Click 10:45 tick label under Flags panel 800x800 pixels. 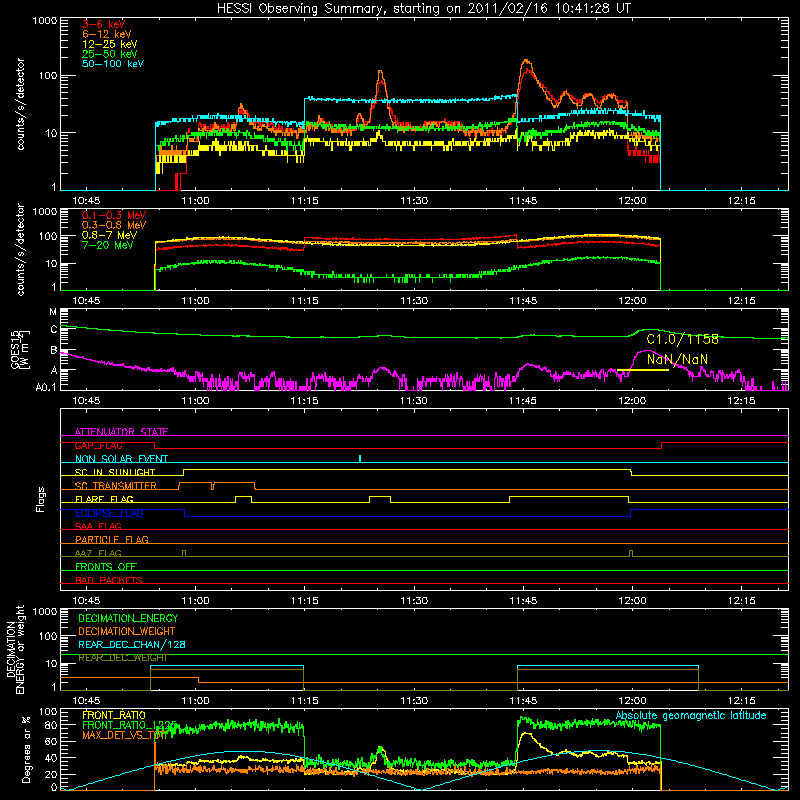click(86, 601)
